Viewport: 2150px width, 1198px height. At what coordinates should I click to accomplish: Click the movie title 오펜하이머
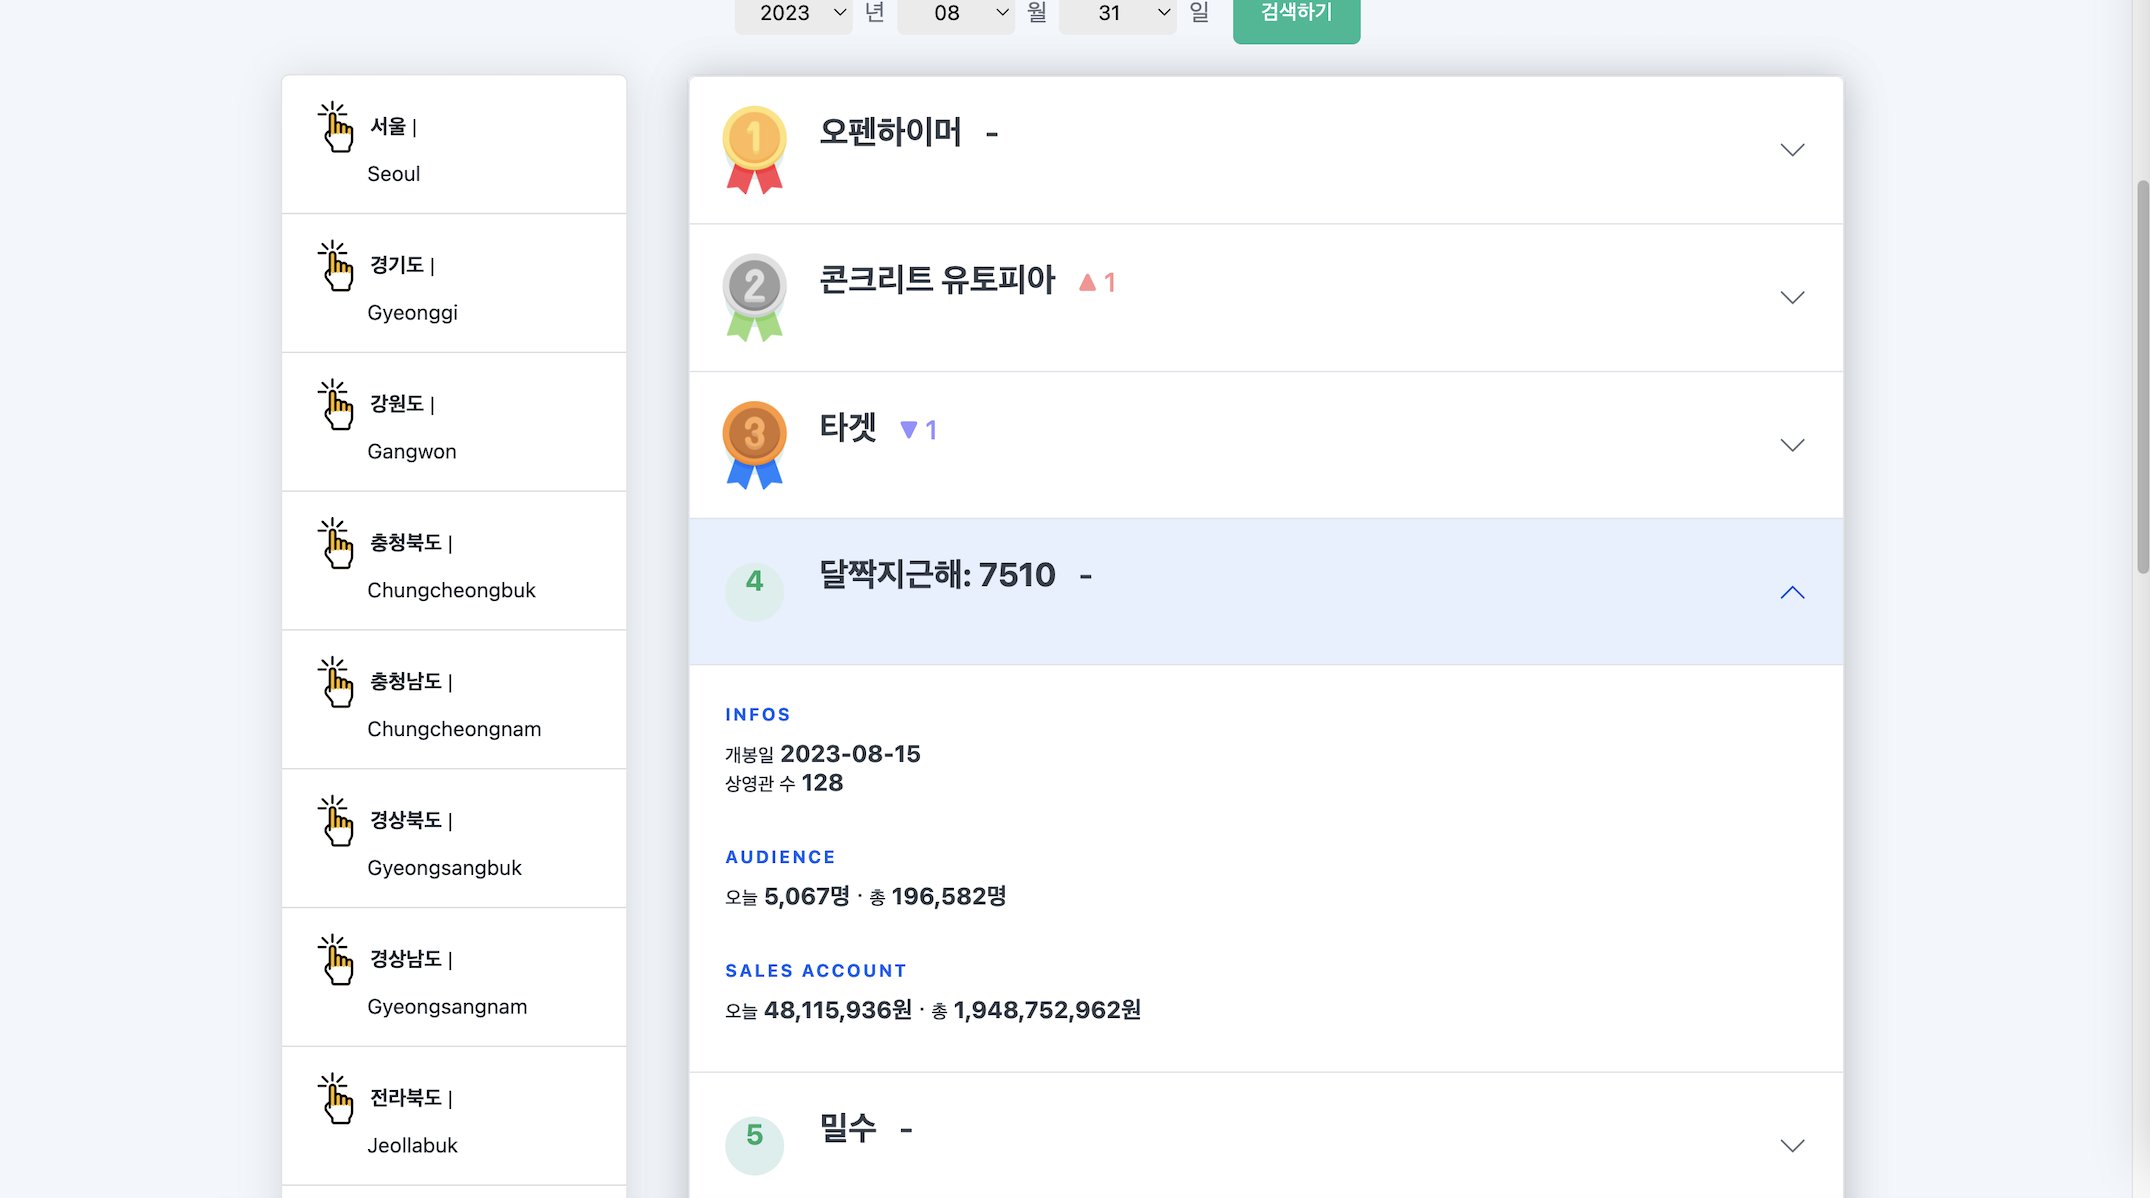(891, 132)
